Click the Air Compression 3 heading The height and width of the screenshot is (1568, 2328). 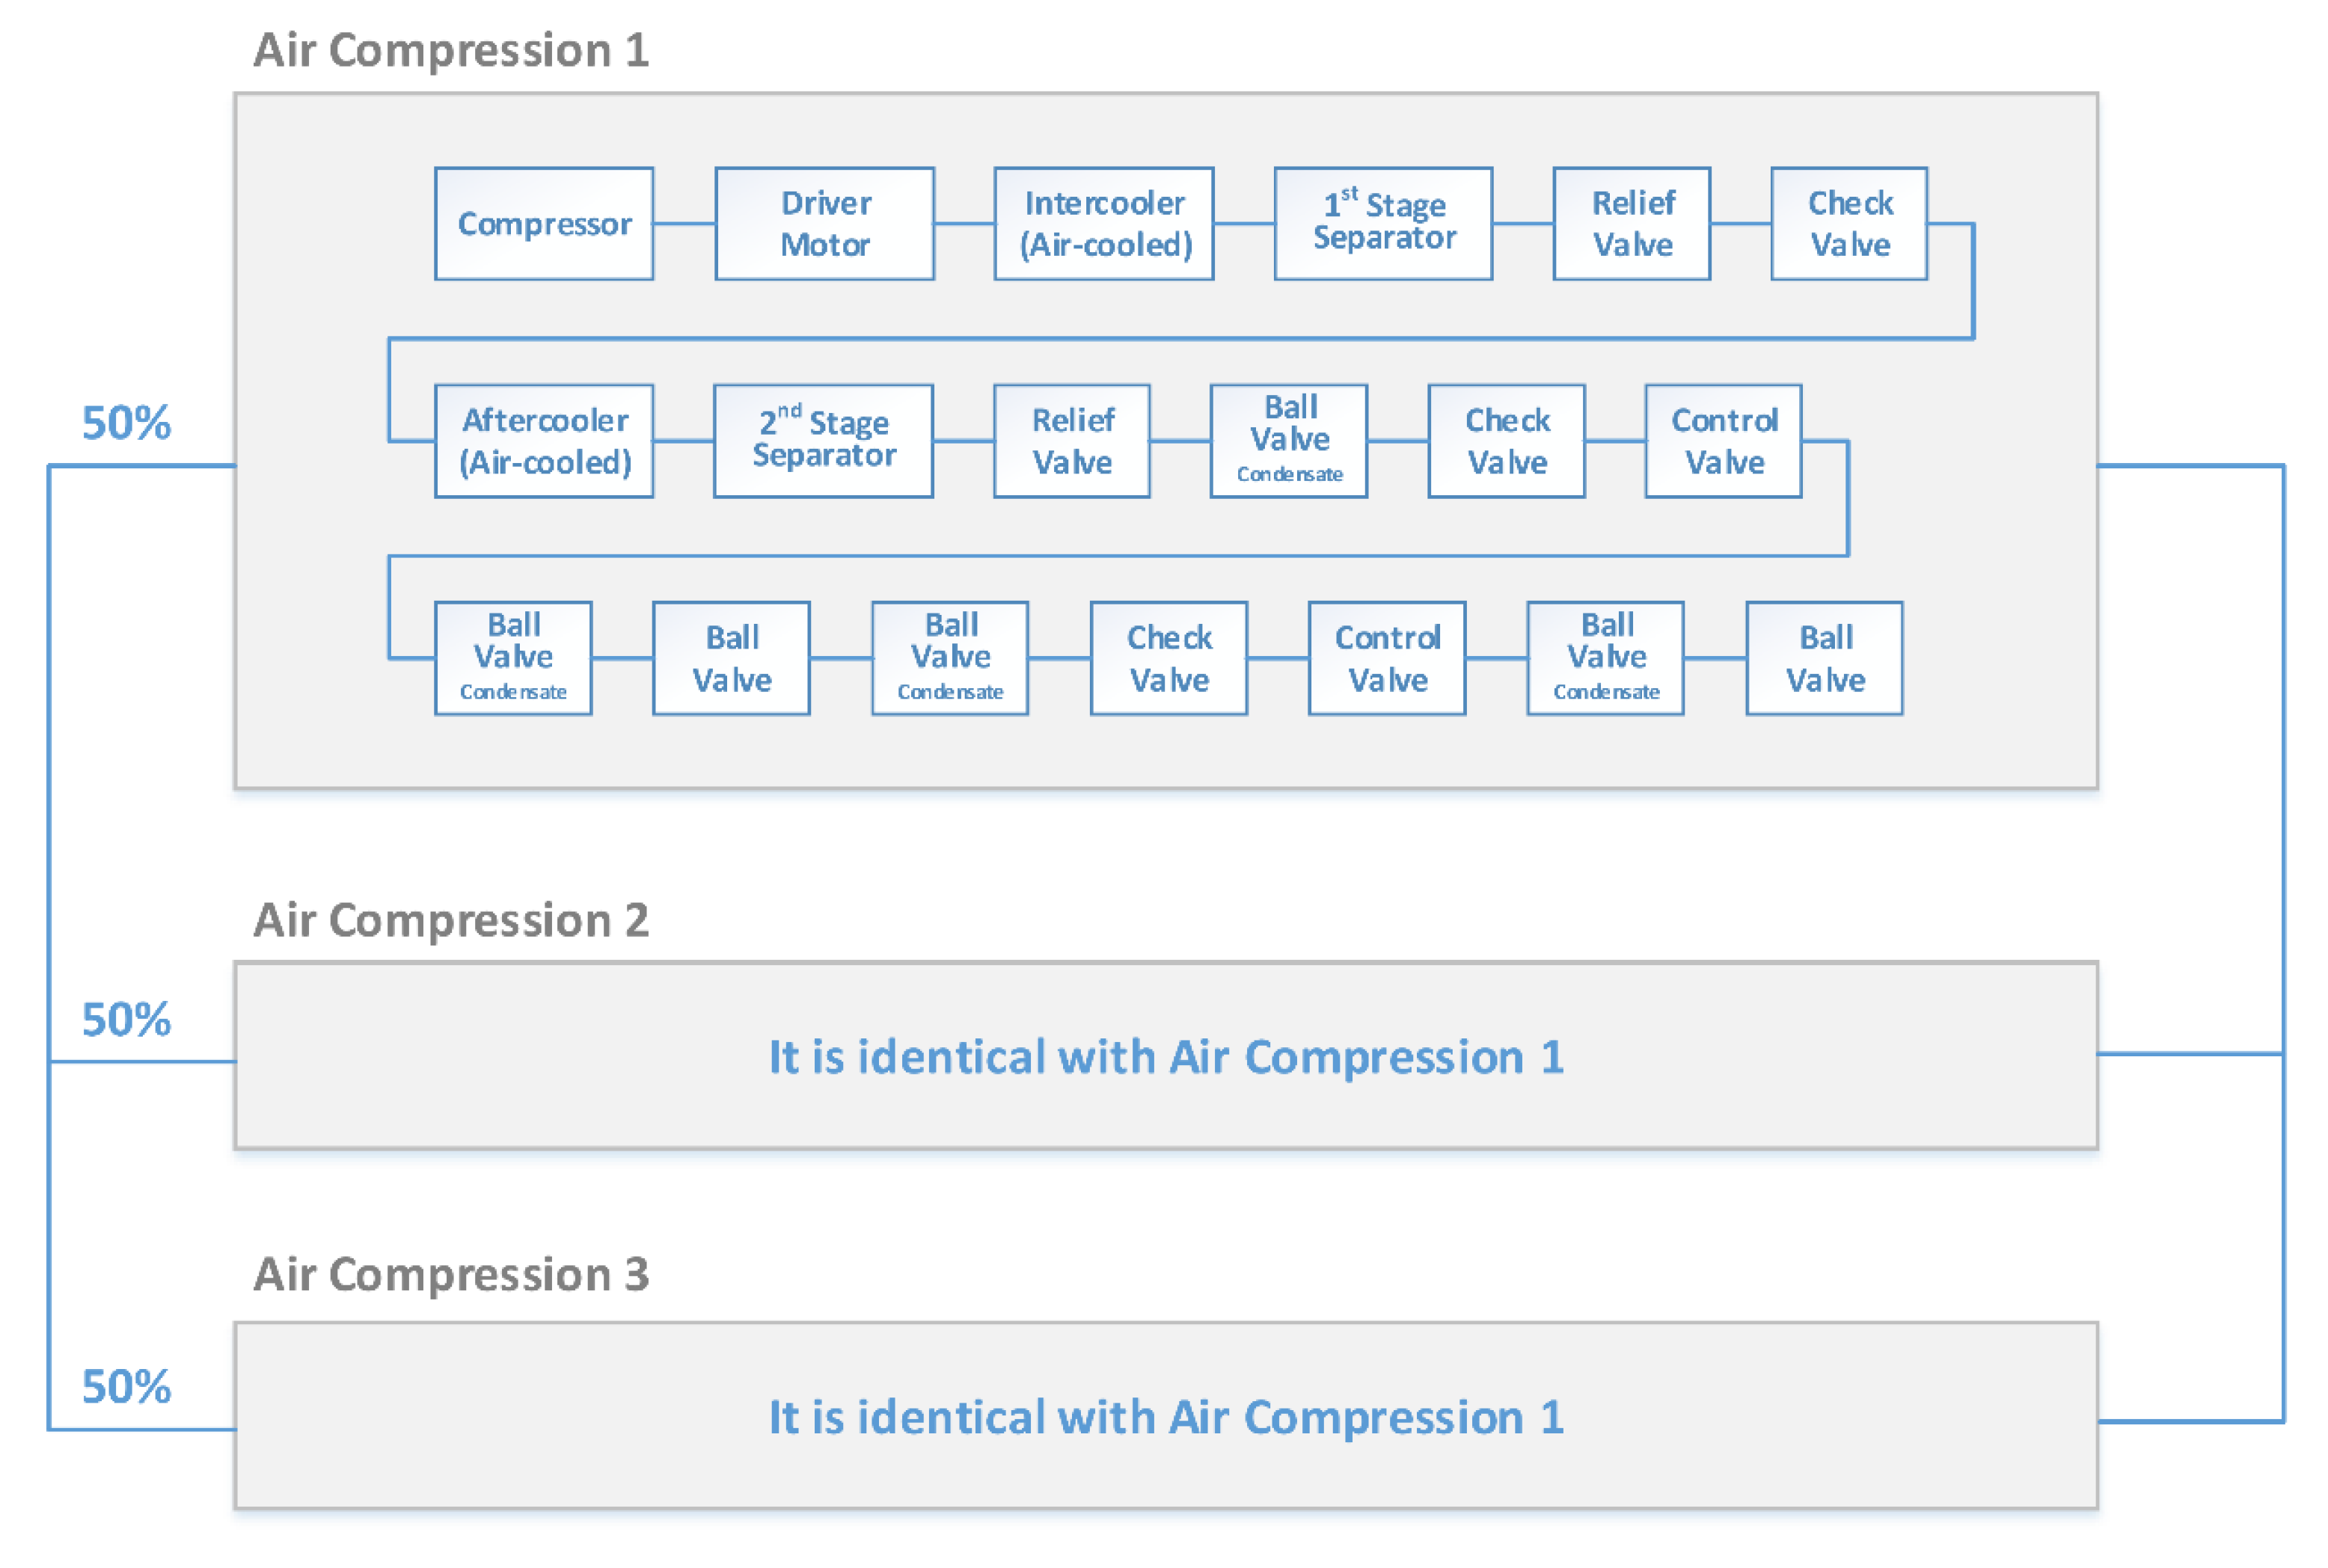(x=451, y=1274)
